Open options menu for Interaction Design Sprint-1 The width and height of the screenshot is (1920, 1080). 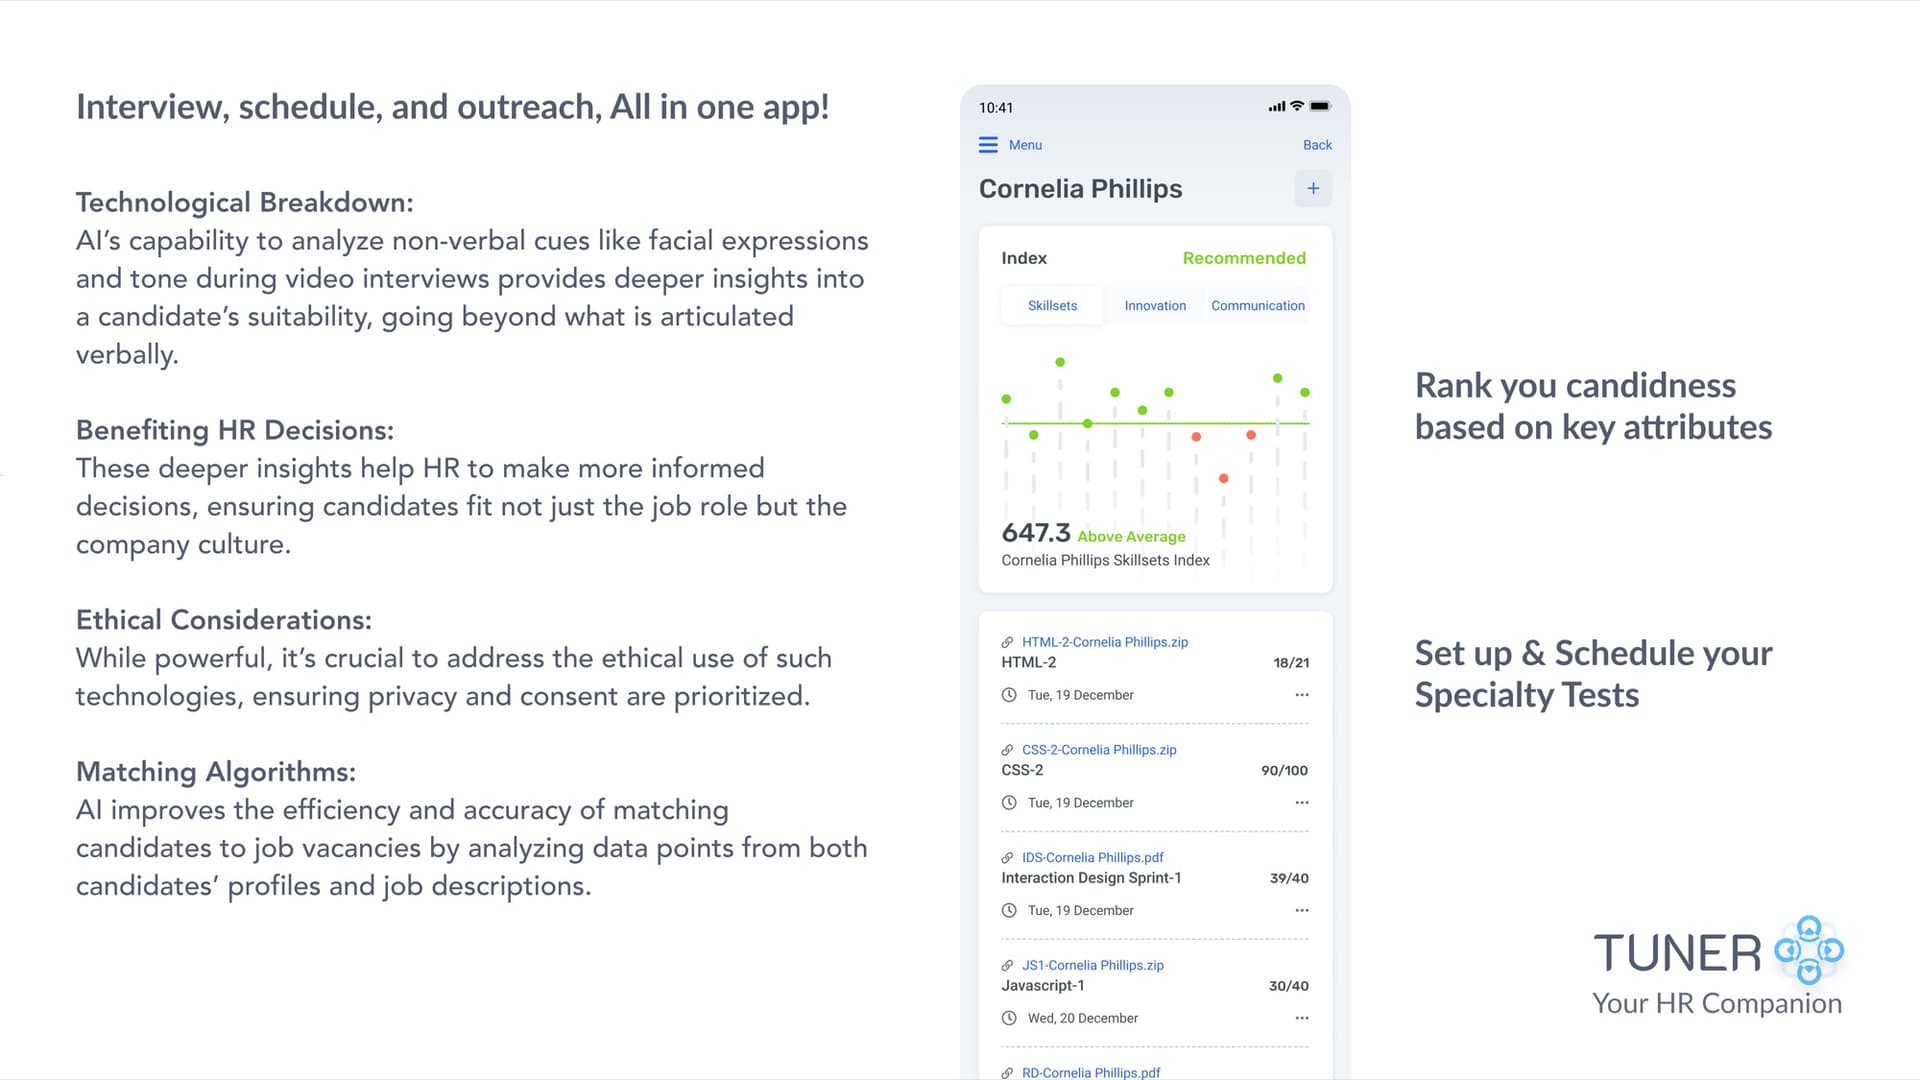pos(1301,910)
